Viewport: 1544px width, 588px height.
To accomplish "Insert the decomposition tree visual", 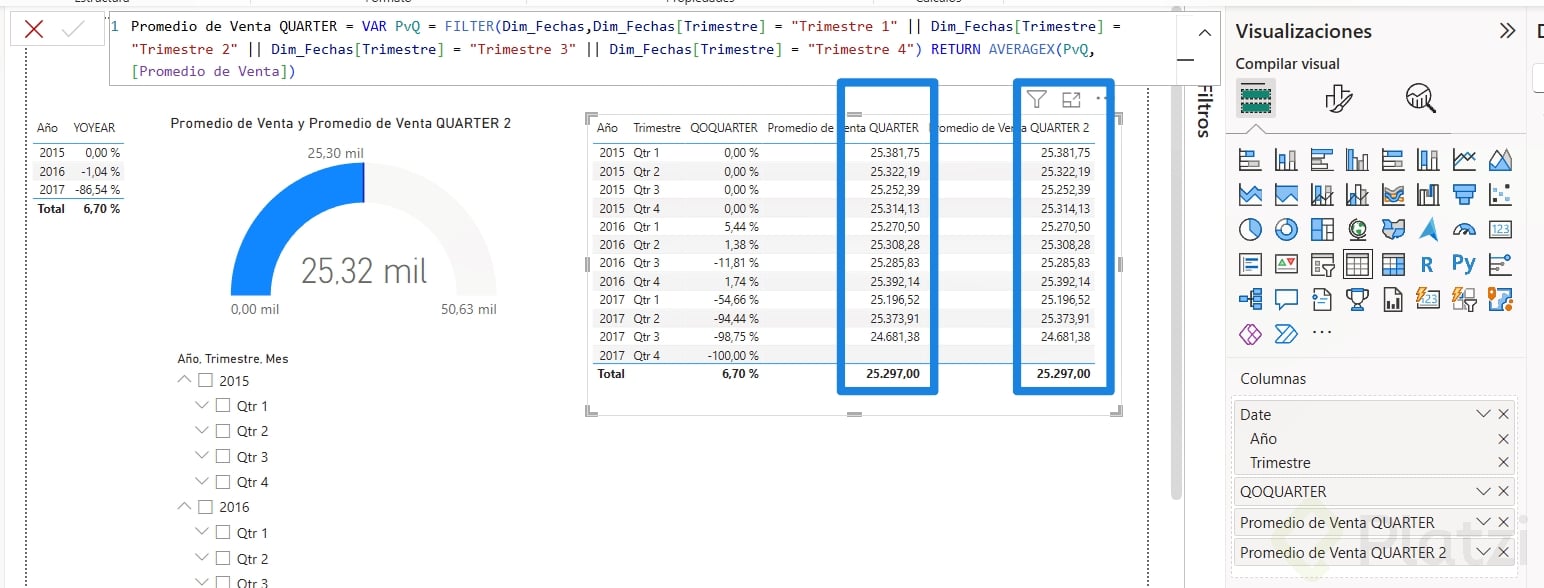I will tap(1250, 299).
